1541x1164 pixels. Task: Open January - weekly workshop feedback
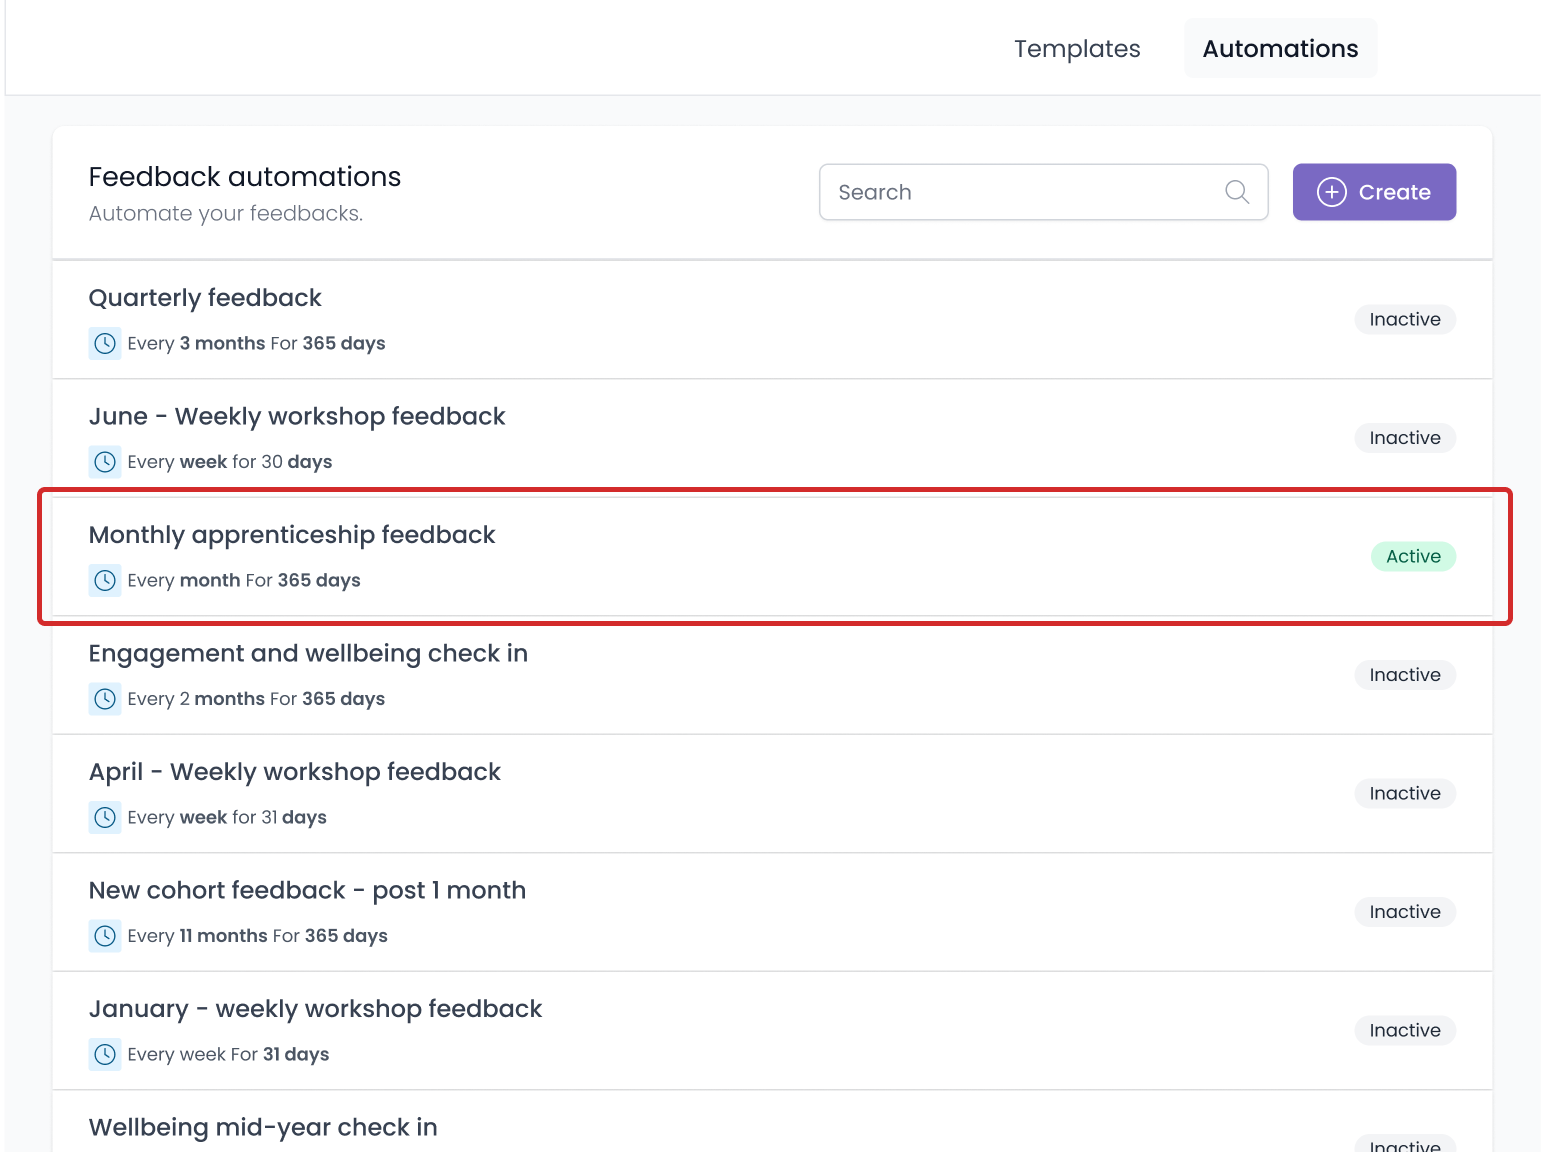click(x=315, y=1009)
